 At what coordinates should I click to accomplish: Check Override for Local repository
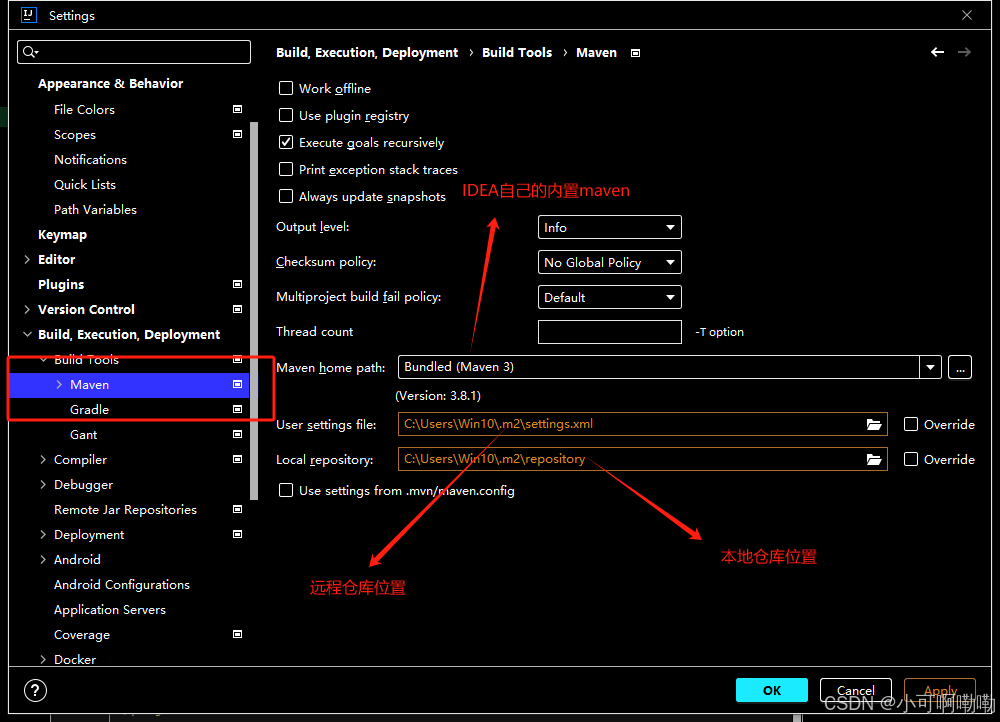(x=911, y=459)
